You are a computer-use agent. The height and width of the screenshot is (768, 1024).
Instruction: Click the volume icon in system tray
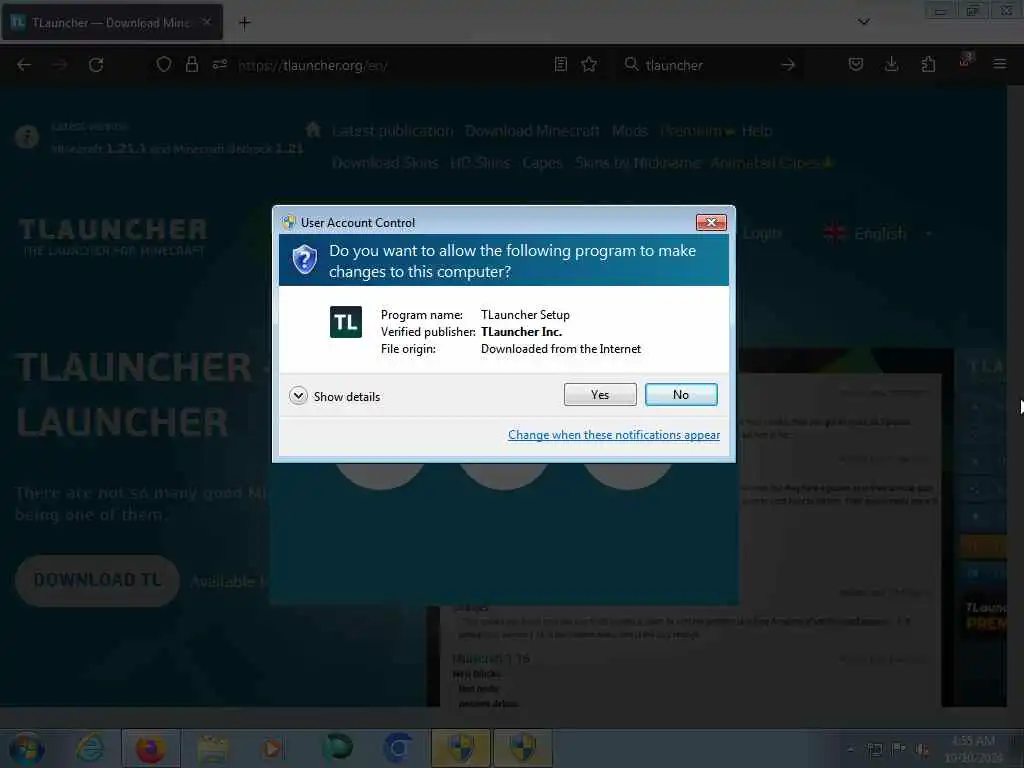tap(922, 749)
